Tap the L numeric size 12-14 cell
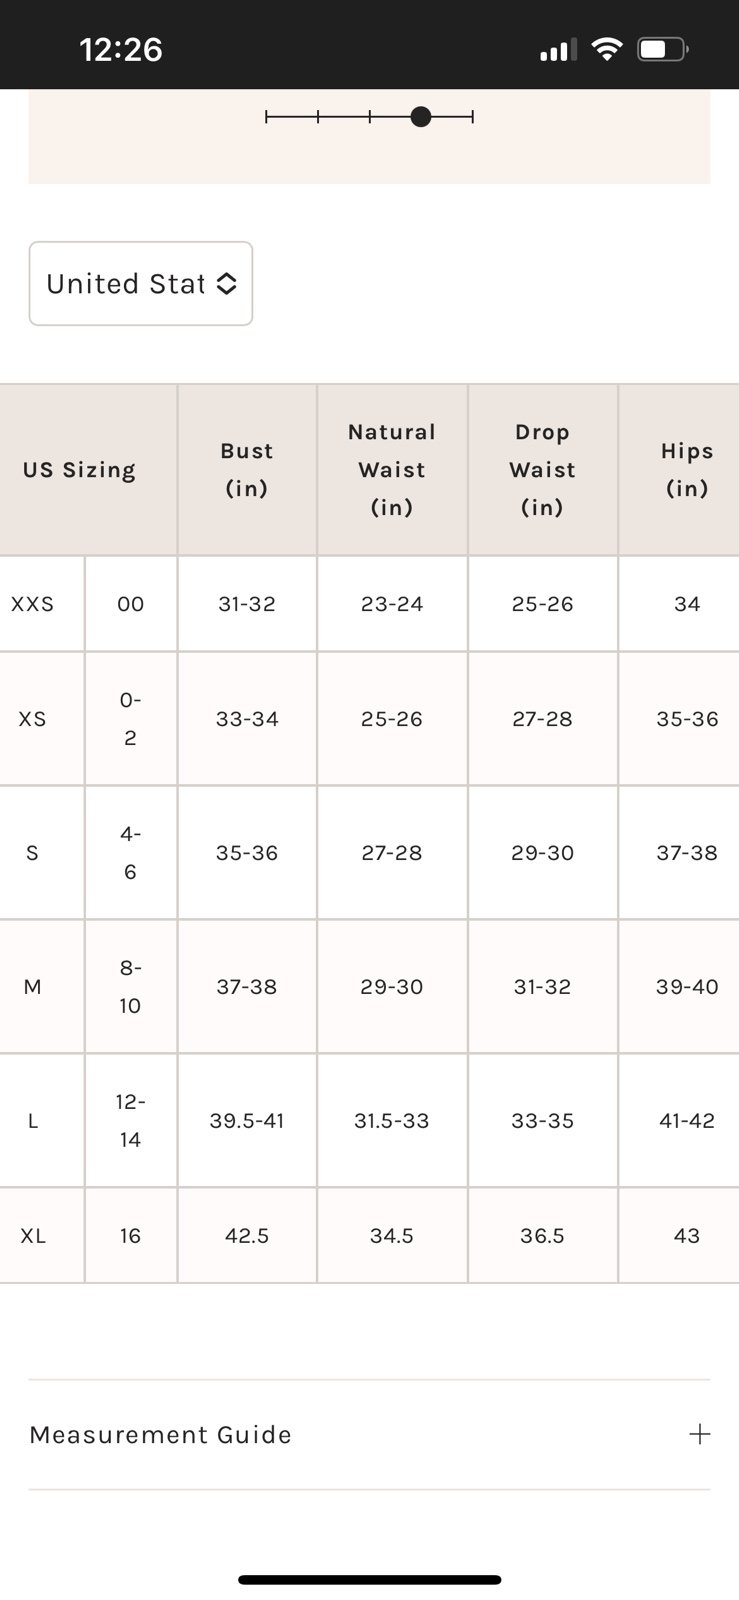The height and width of the screenshot is (1600, 739). [x=130, y=1120]
